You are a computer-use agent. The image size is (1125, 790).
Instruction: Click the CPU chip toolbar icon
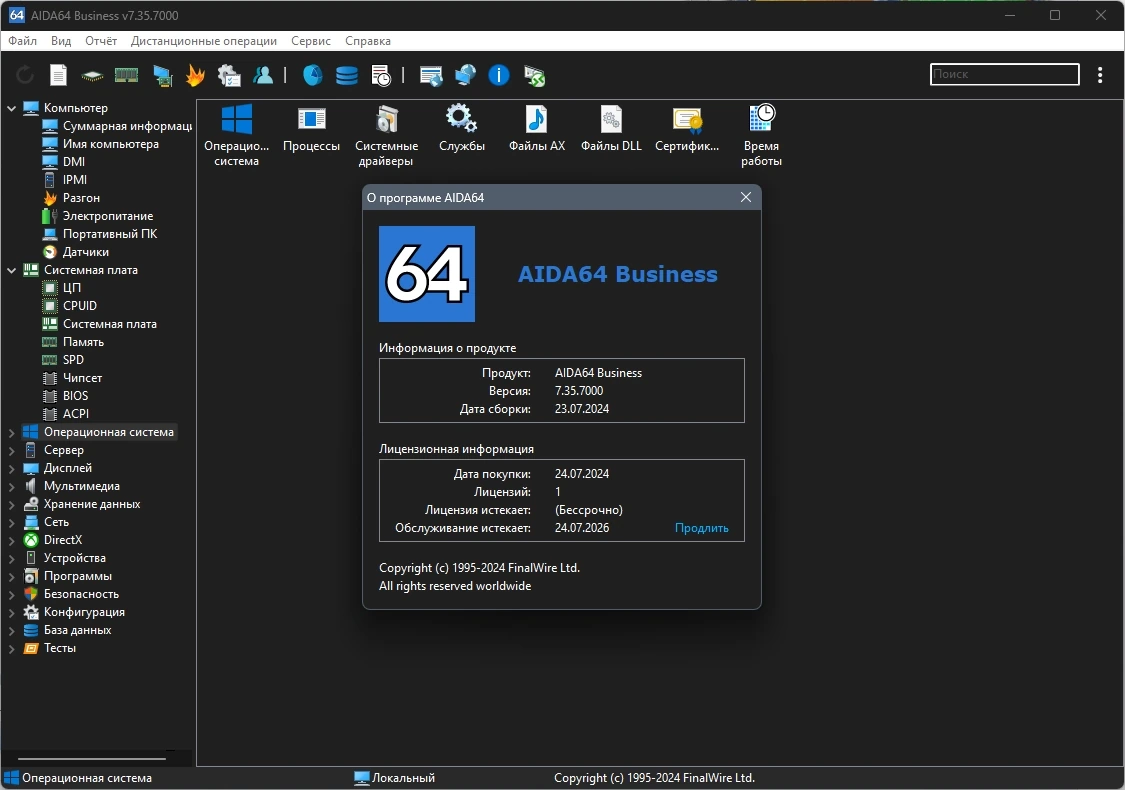coord(93,75)
